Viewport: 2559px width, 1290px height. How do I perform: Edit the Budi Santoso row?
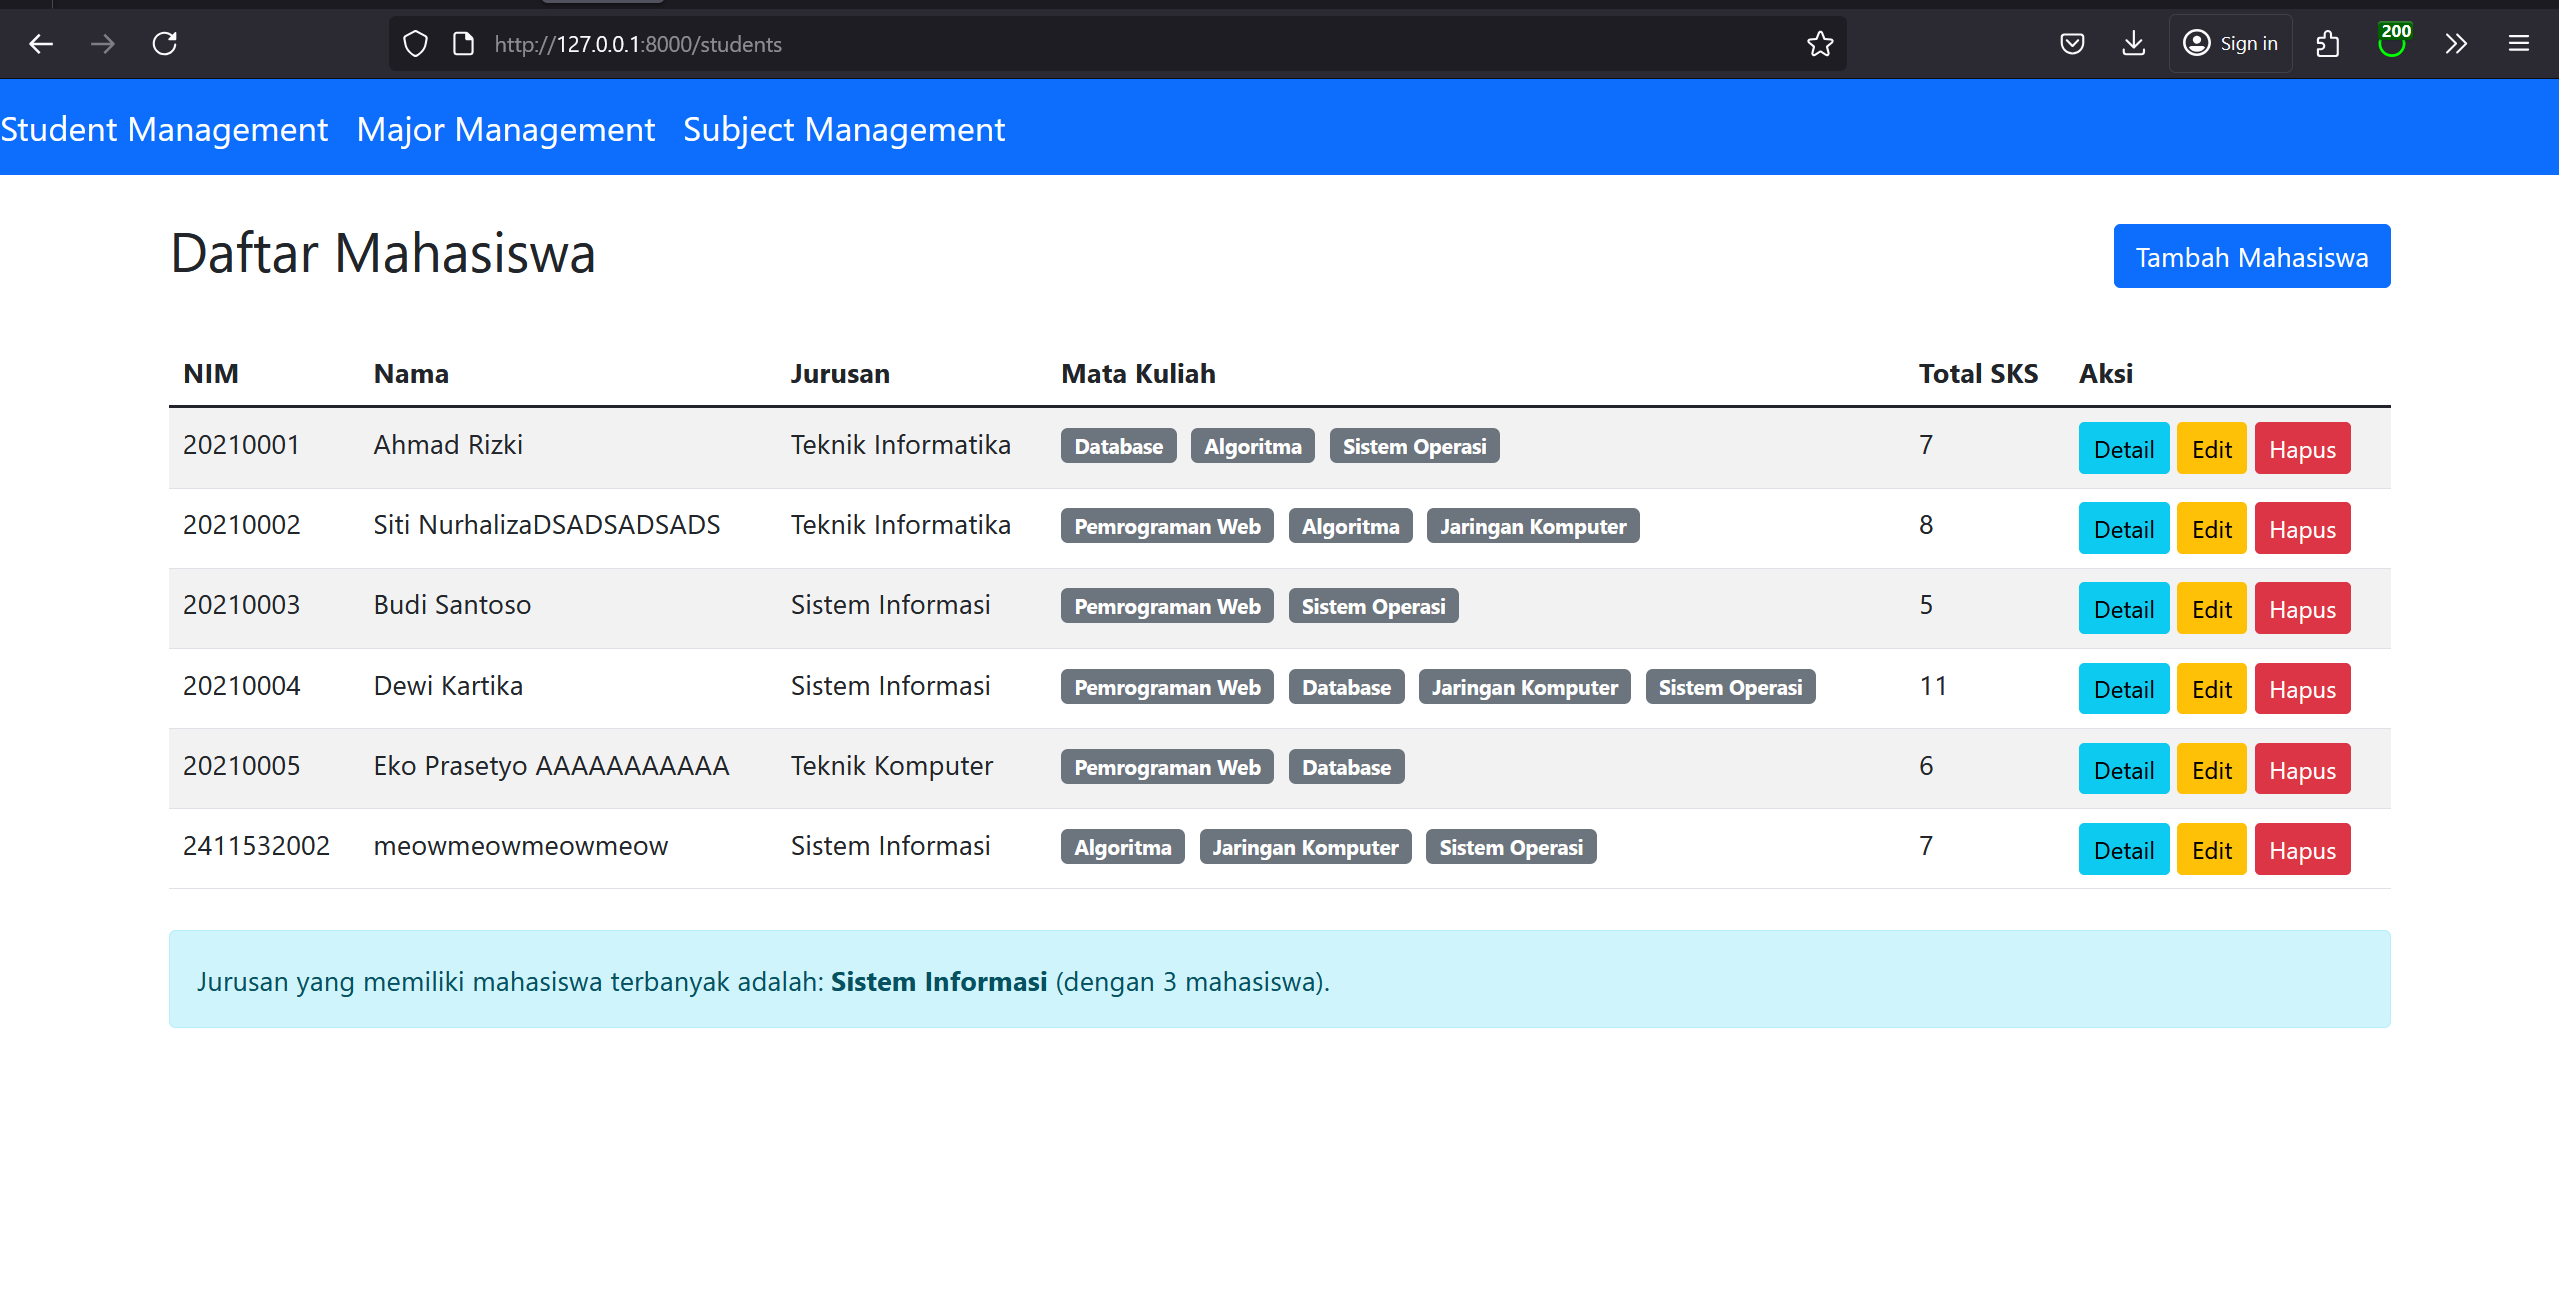tap(2211, 609)
